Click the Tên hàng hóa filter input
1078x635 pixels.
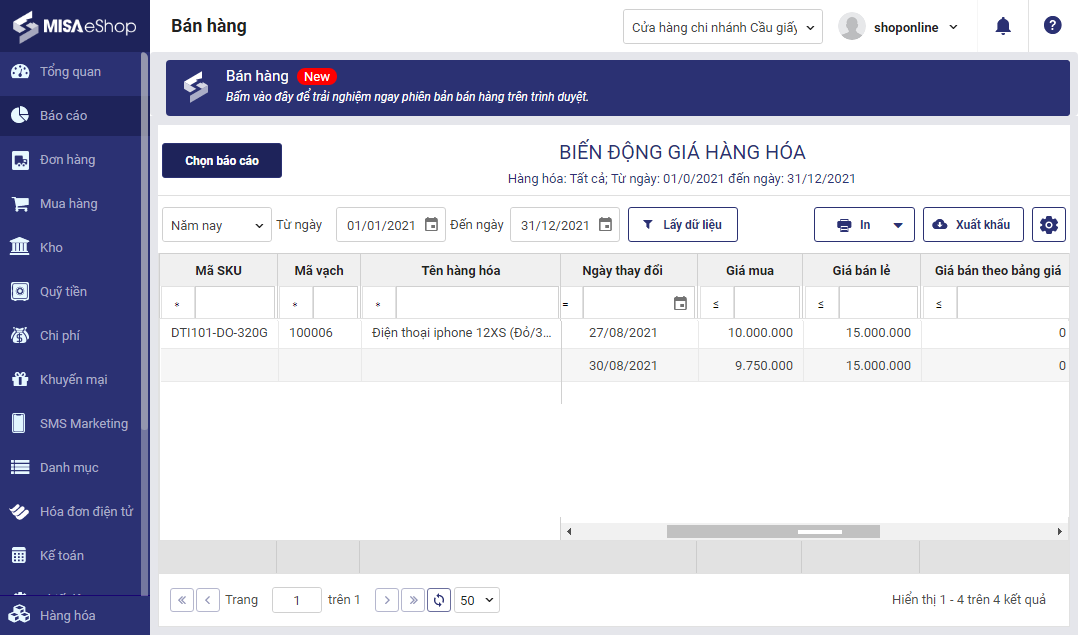click(477, 303)
